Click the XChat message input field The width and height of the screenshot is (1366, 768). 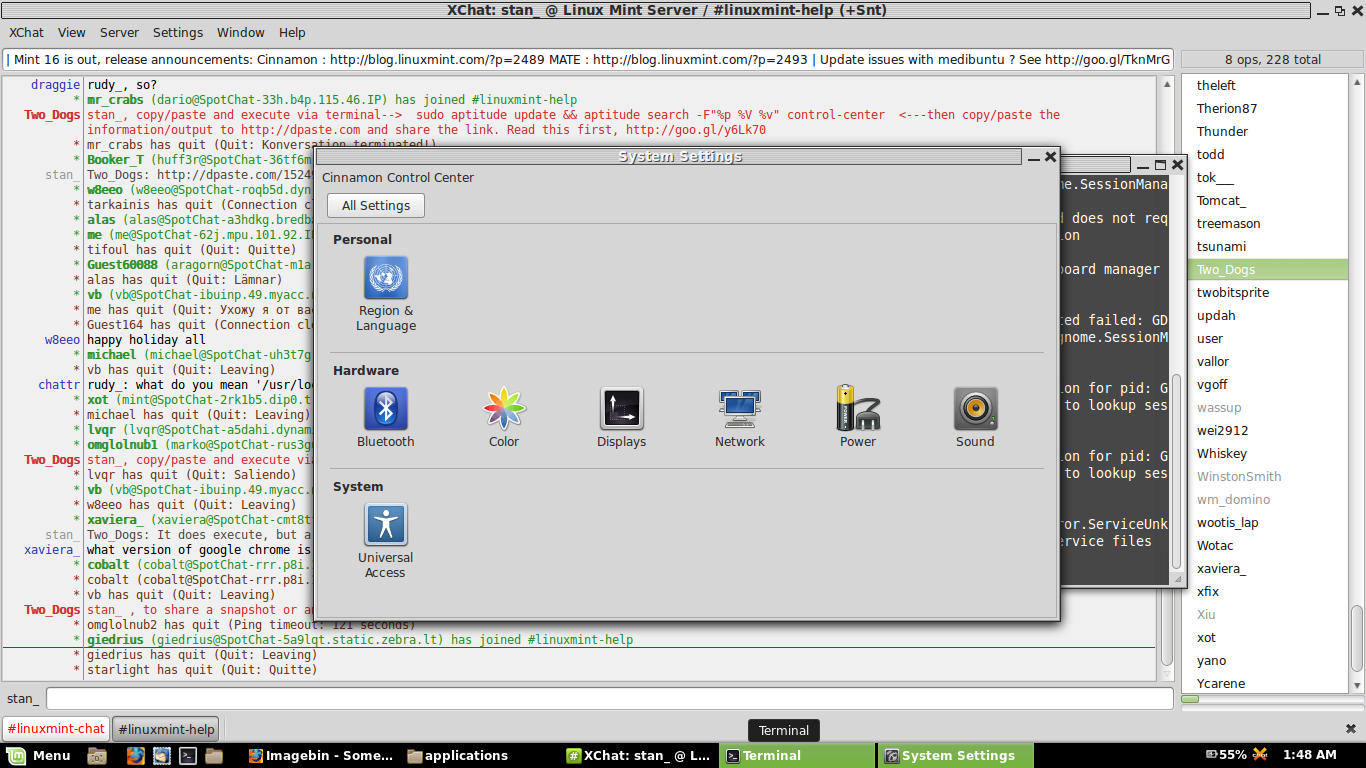(609, 698)
